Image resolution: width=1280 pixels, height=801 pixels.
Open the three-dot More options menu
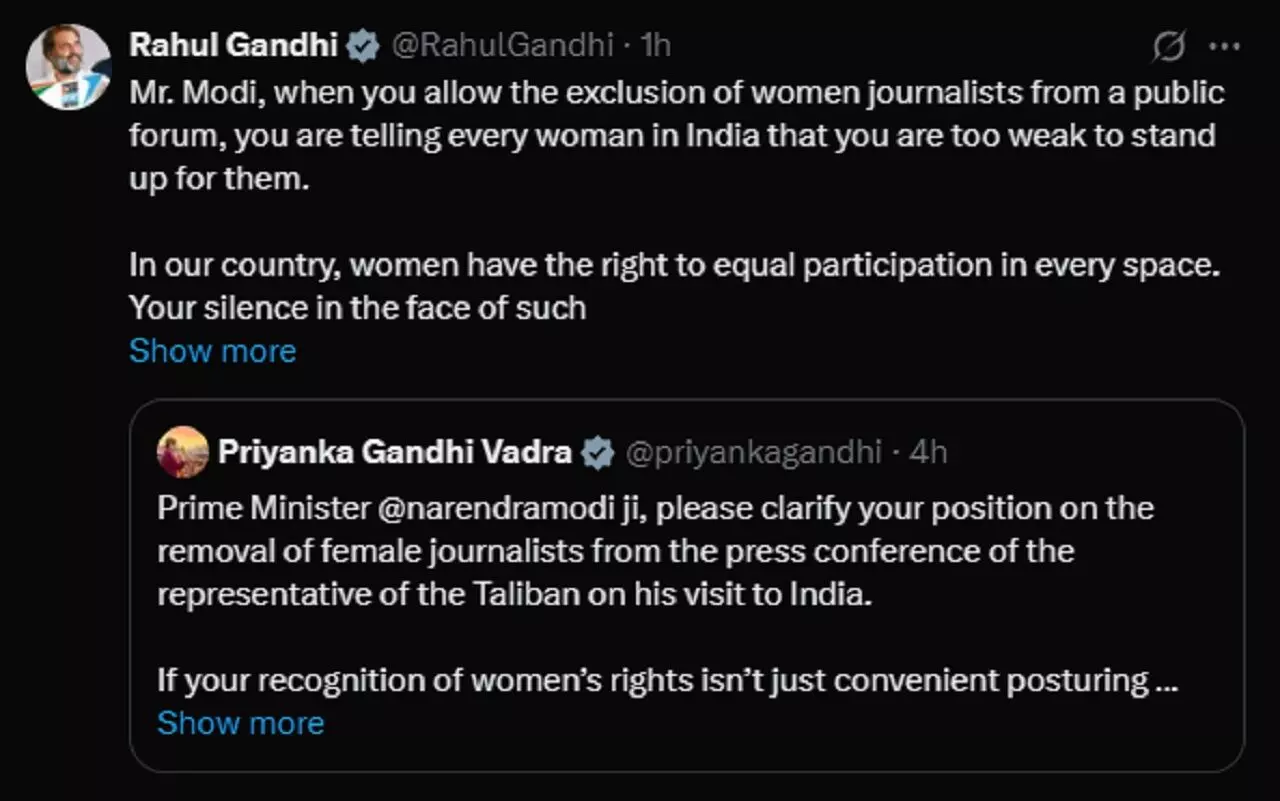point(1224,46)
